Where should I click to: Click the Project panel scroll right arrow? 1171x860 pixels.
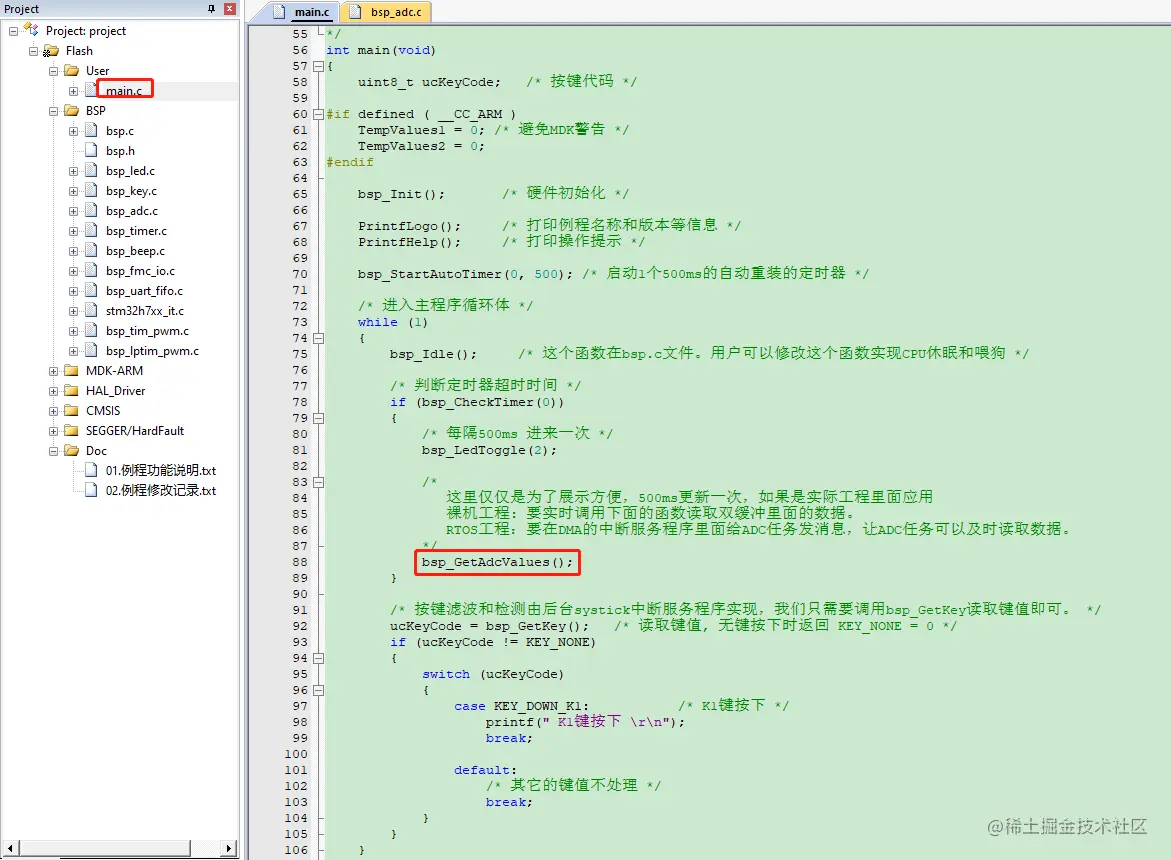[229, 849]
